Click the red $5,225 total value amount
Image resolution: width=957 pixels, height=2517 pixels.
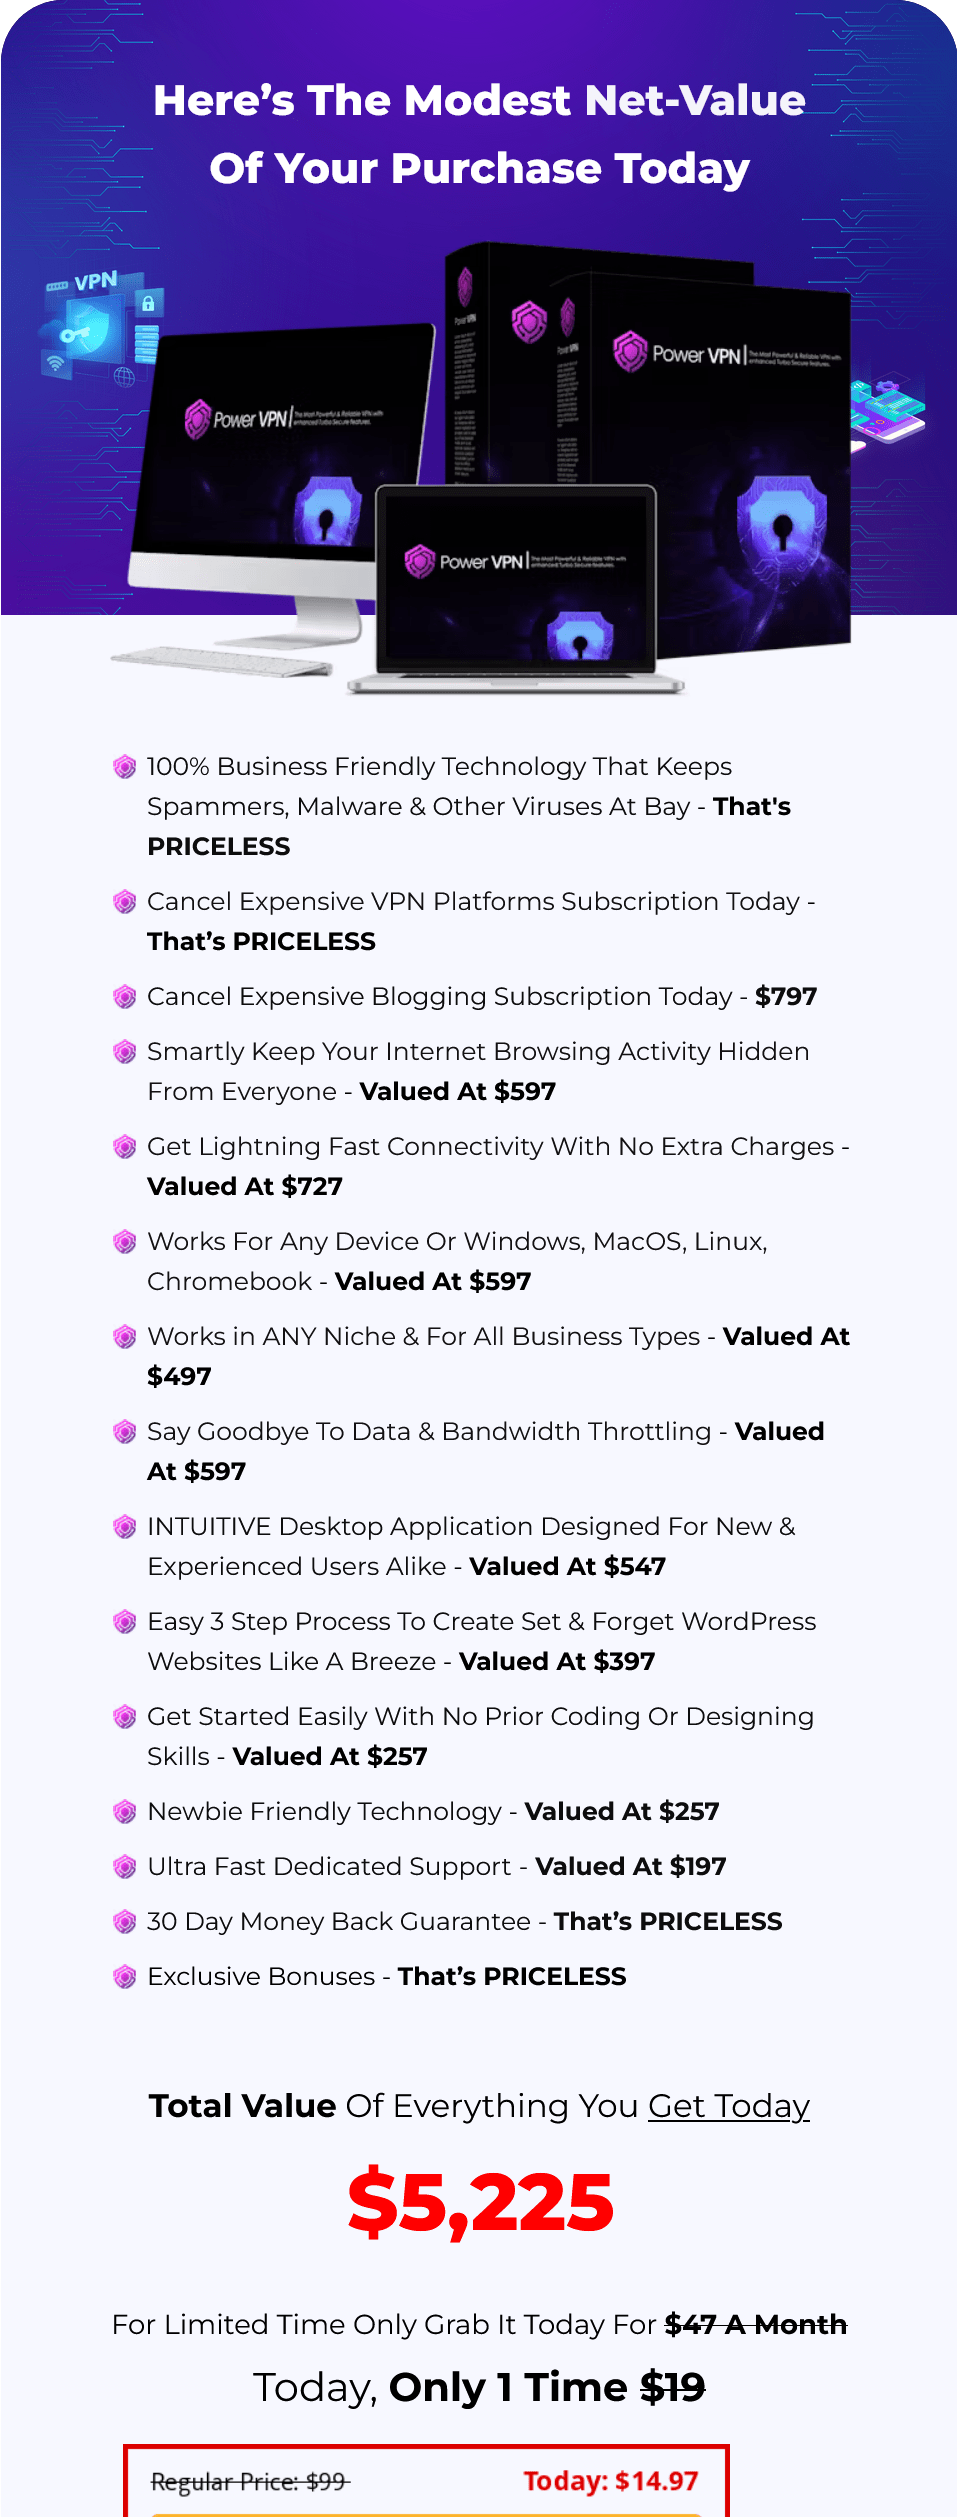coord(480,2203)
